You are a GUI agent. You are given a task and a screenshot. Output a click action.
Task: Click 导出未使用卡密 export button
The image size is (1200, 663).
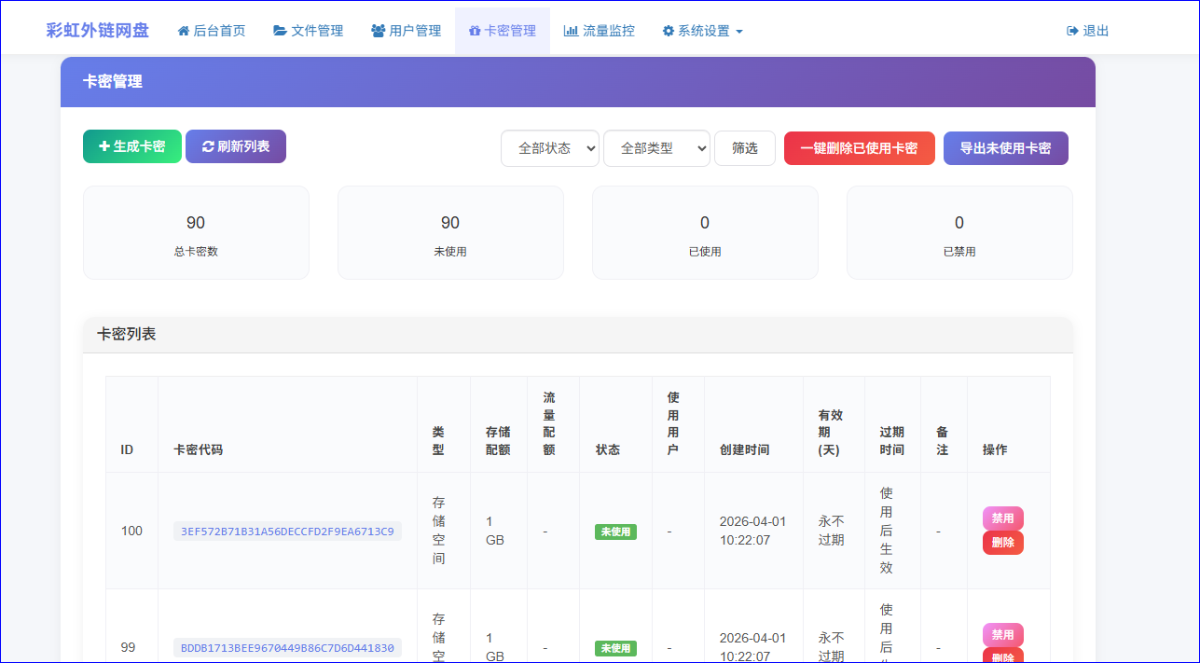(1005, 148)
